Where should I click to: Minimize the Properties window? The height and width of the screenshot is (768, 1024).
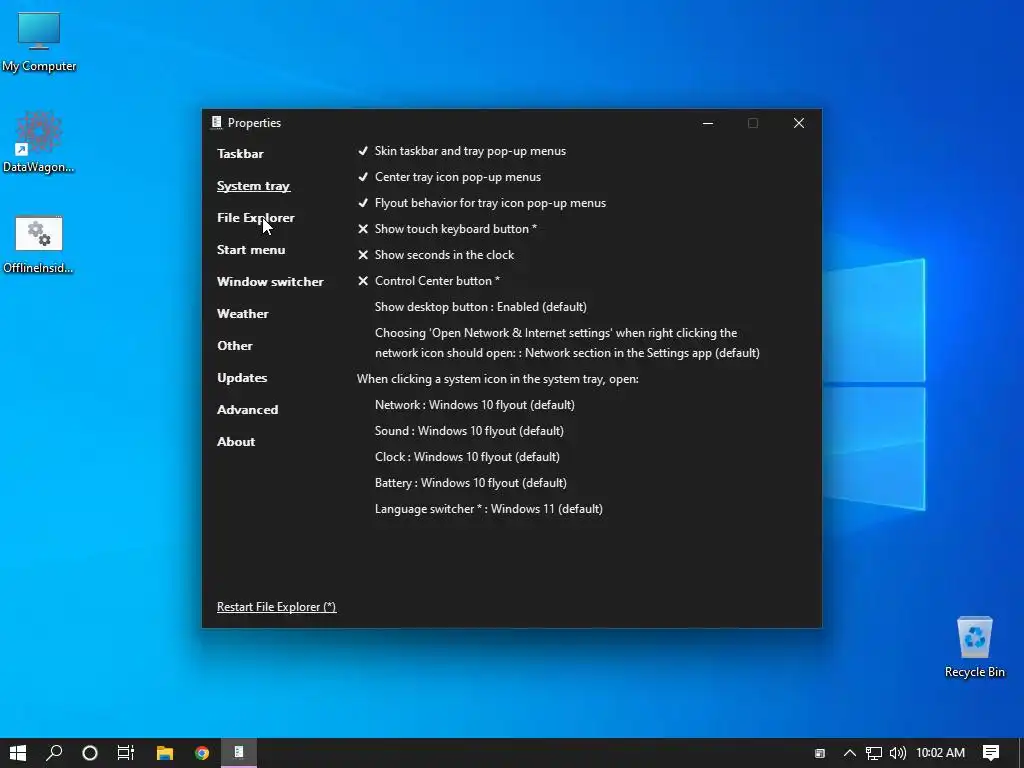click(708, 123)
